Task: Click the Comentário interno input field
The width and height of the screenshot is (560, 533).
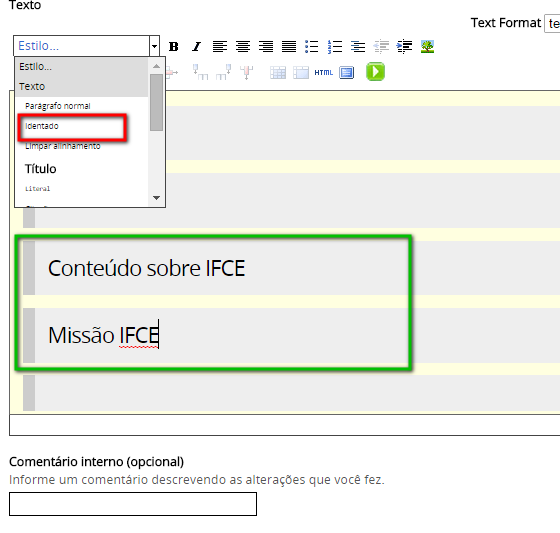Action: pos(133,504)
